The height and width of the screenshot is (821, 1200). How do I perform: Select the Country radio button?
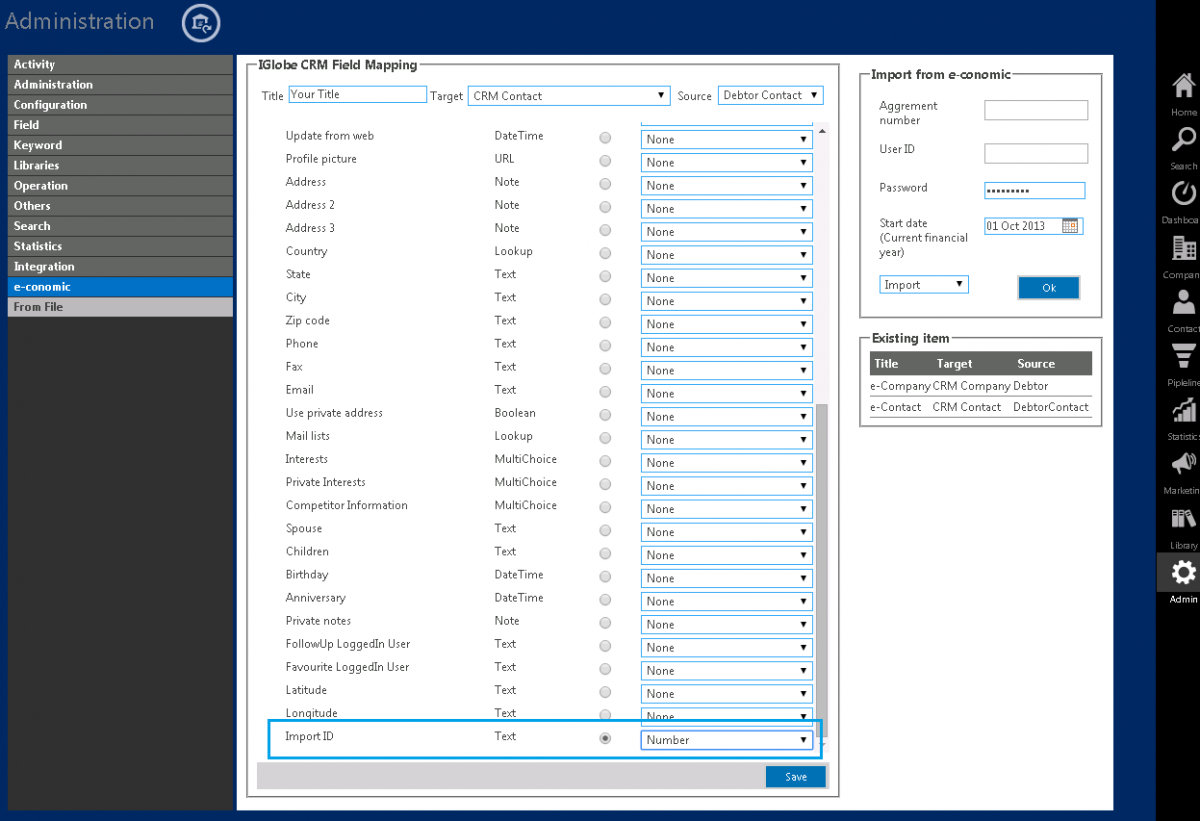(x=605, y=253)
